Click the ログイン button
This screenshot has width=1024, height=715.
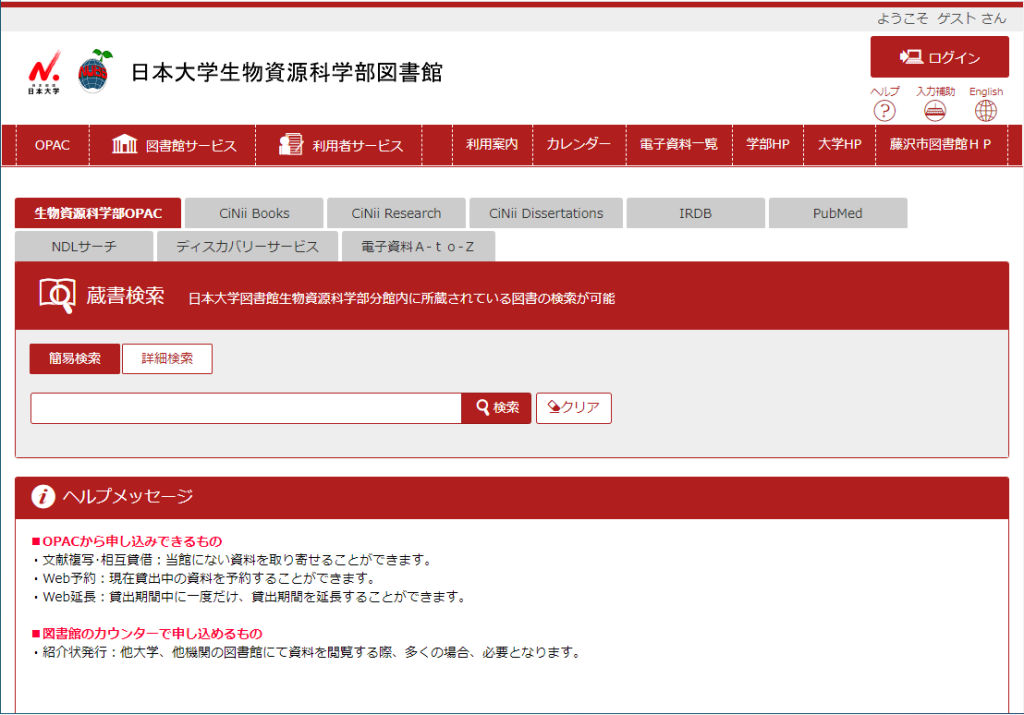point(939,57)
